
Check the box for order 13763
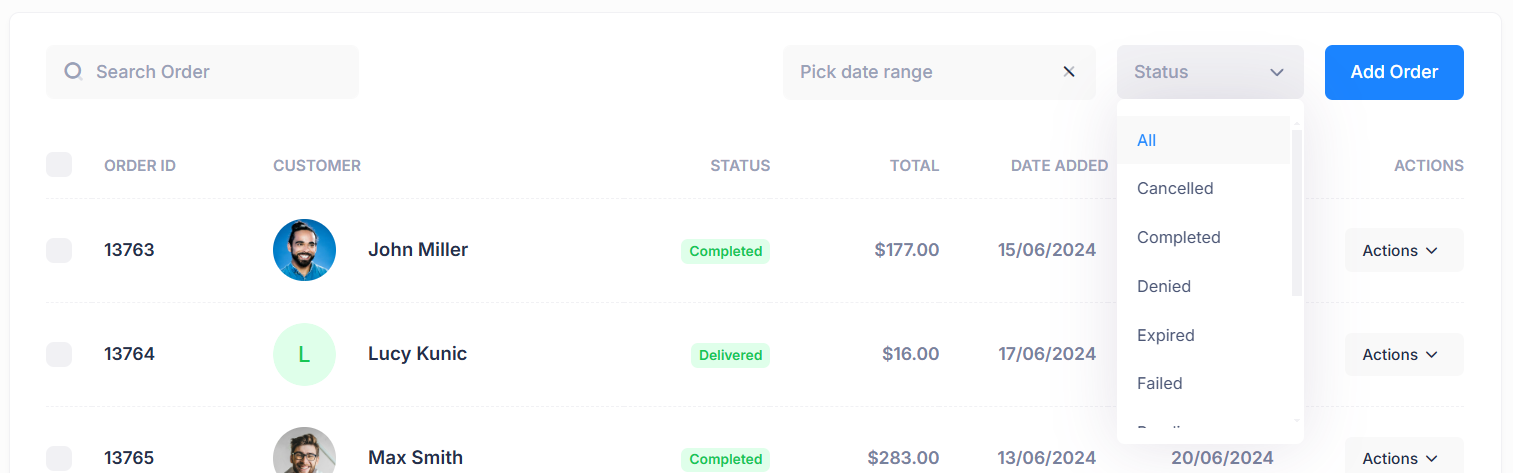[59, 250]
